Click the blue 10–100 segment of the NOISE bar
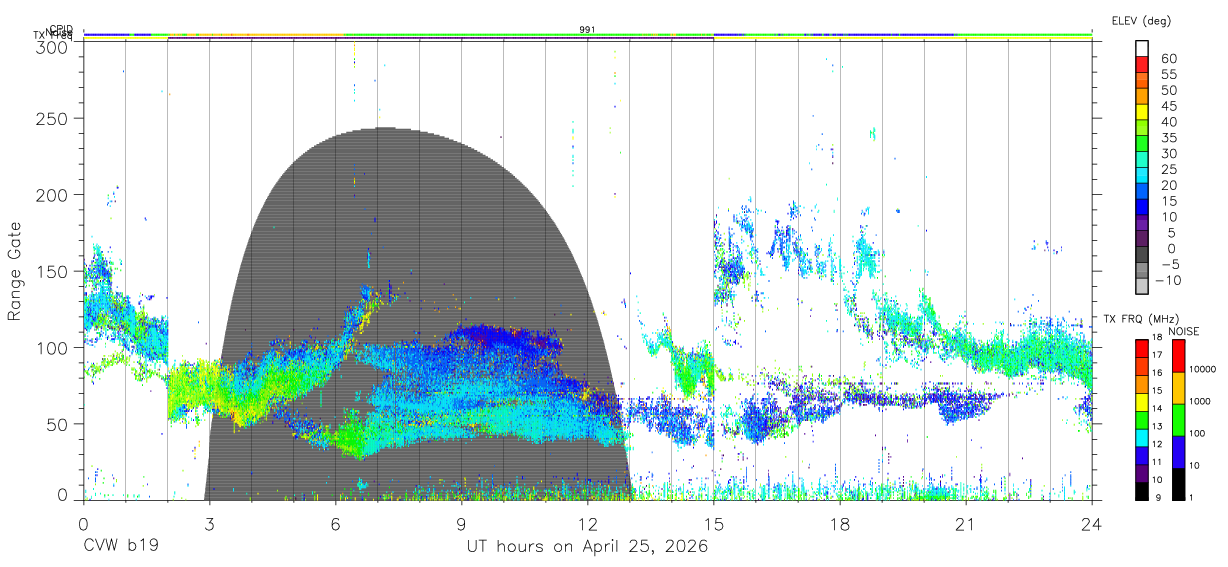Image resolution: width=1228 pixels, height=567 pixels. click(1177, 452)
